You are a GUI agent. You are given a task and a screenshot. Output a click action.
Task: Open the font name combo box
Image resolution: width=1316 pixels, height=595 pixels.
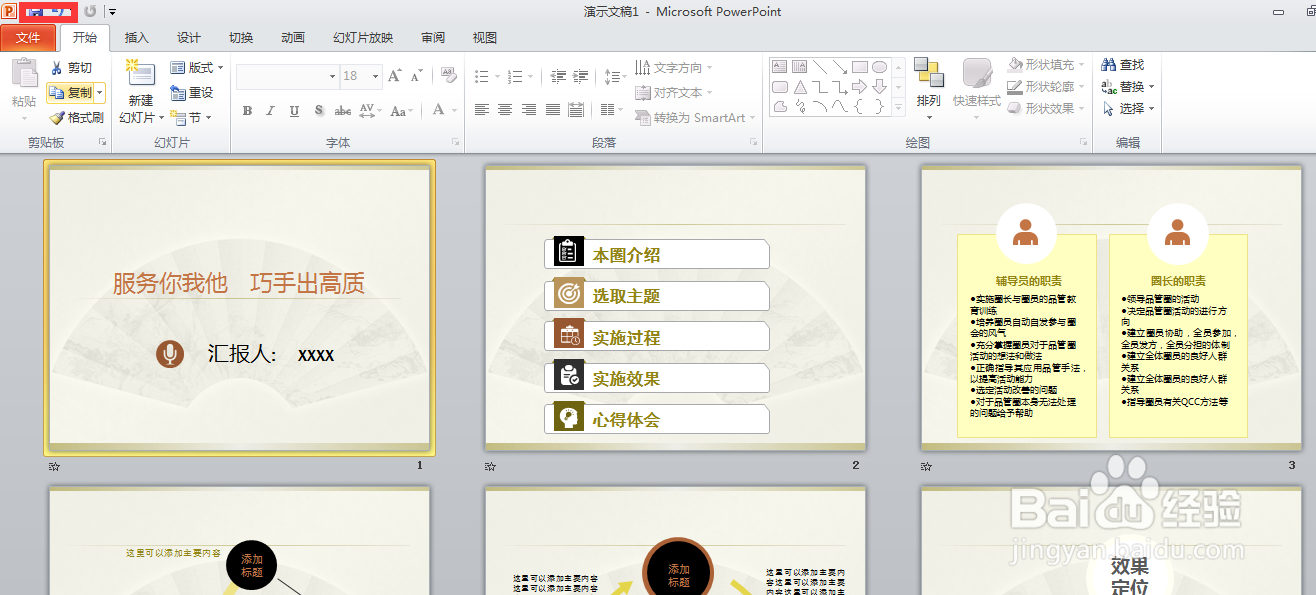tap(288, 76)
